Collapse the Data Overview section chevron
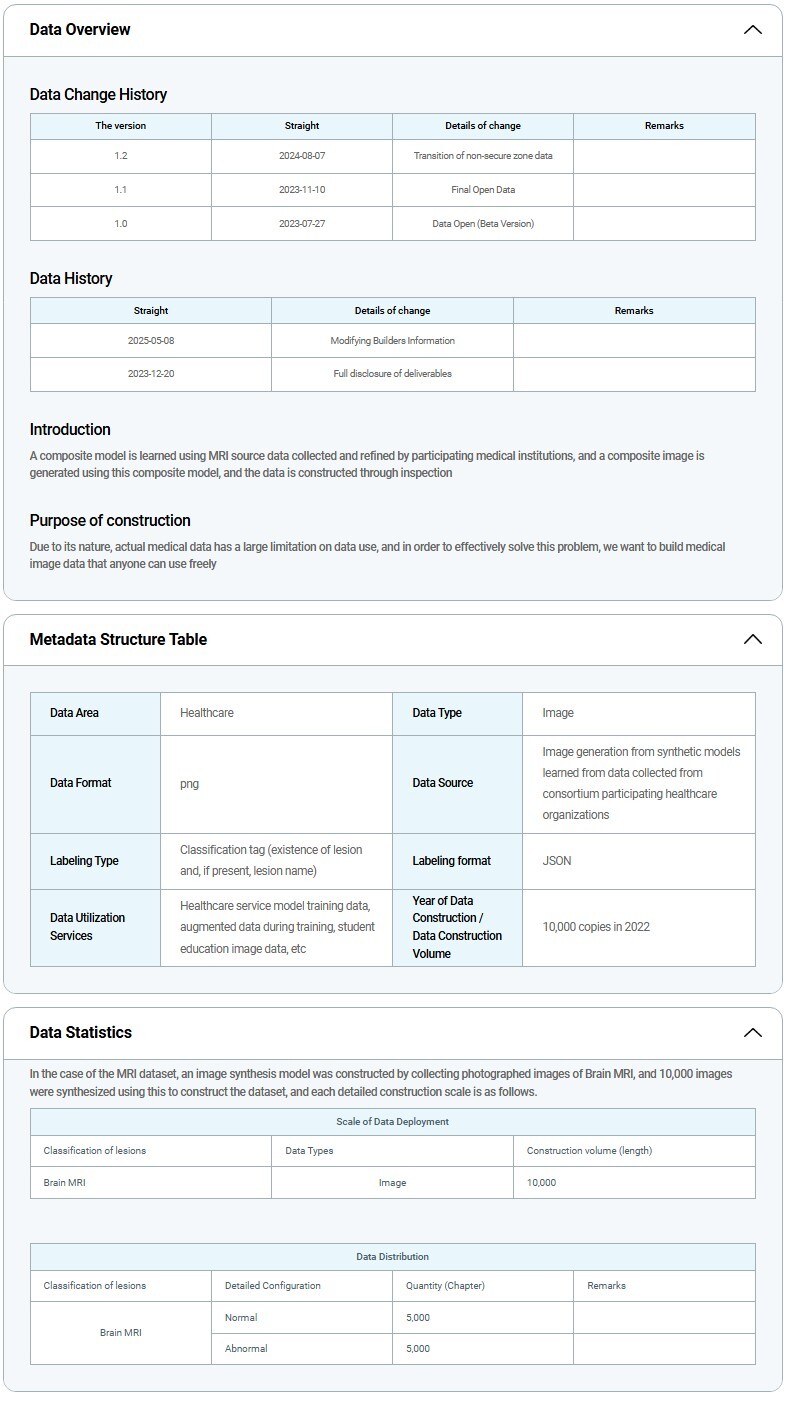 [x=752, y=30]
